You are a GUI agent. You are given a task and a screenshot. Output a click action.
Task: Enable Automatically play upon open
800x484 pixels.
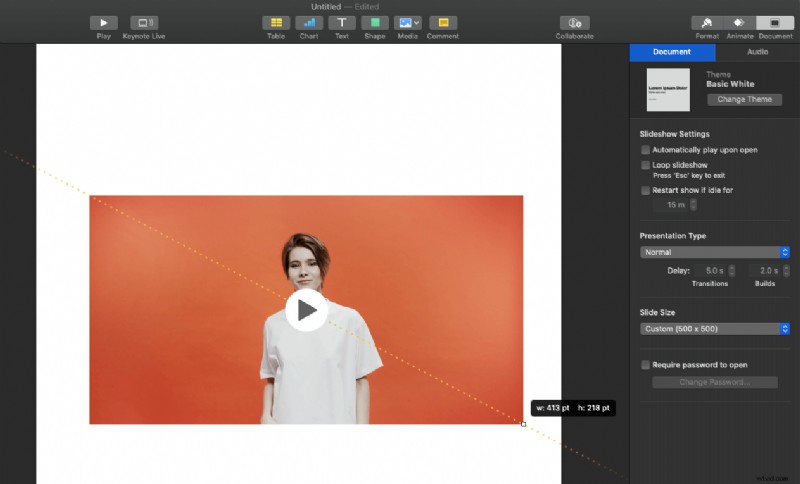(645, 150)
